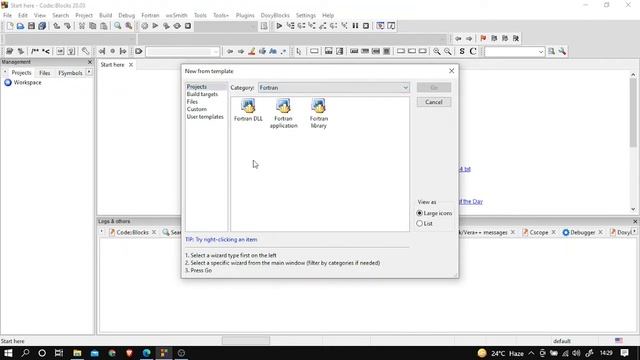
Task: Open Windows Start menu
Action: tap(8, 353)
